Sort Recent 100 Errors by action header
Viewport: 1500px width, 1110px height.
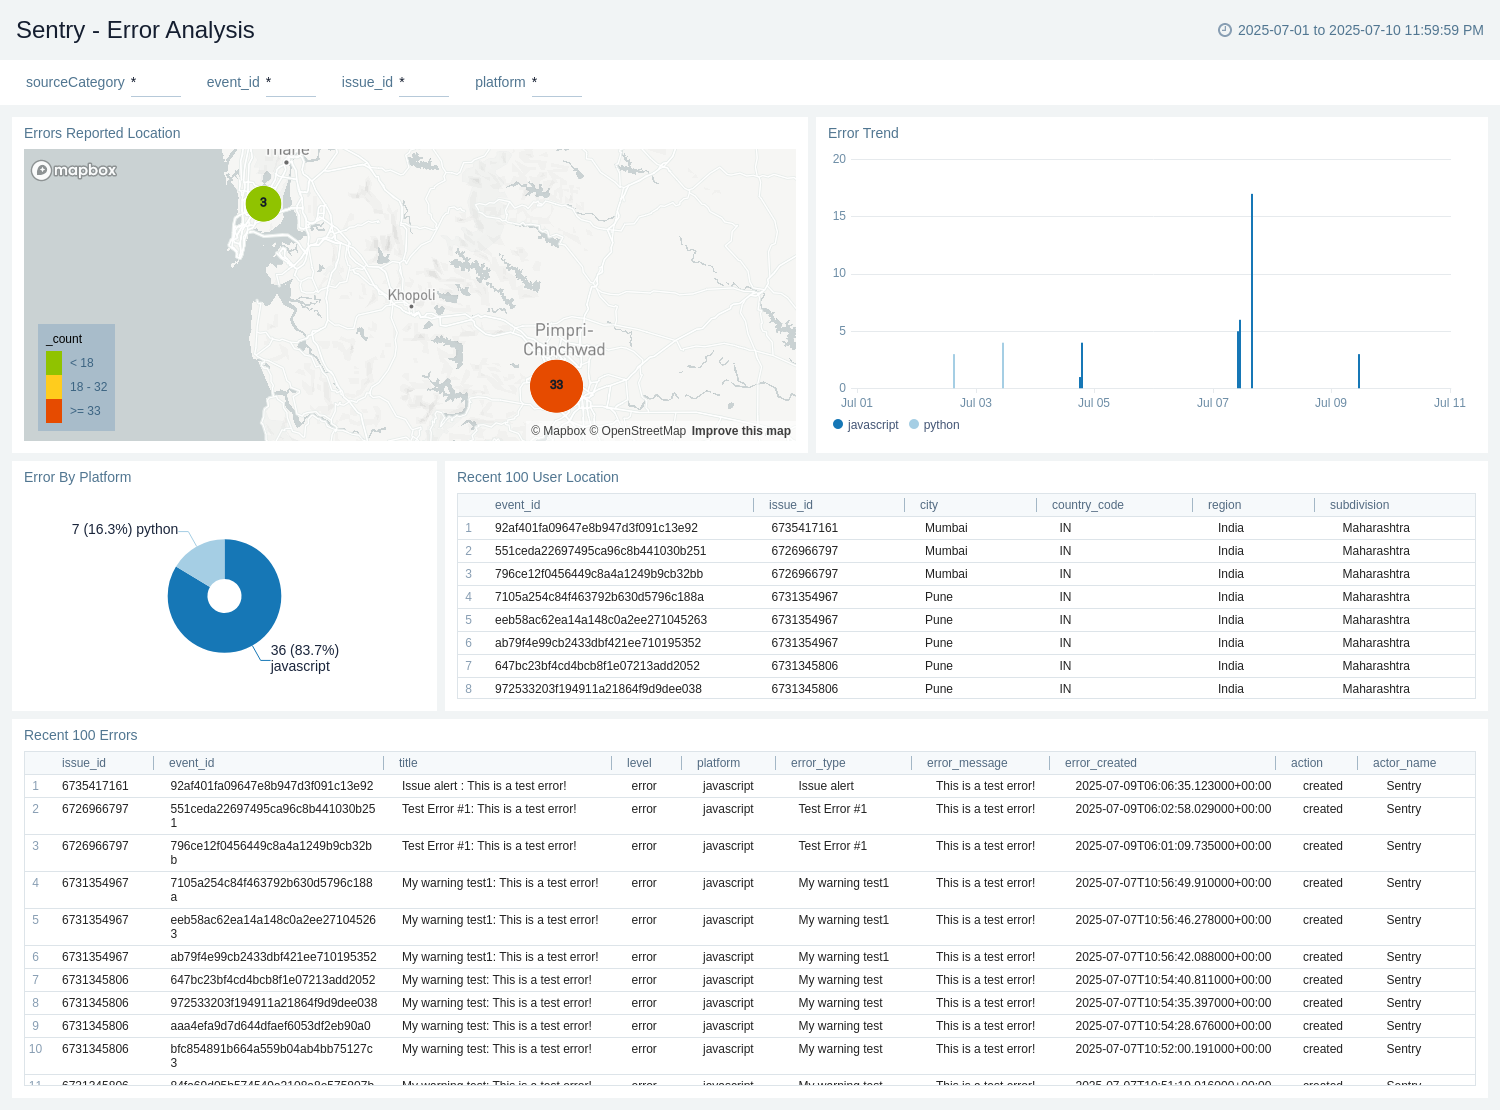(x=1306, y=763)
